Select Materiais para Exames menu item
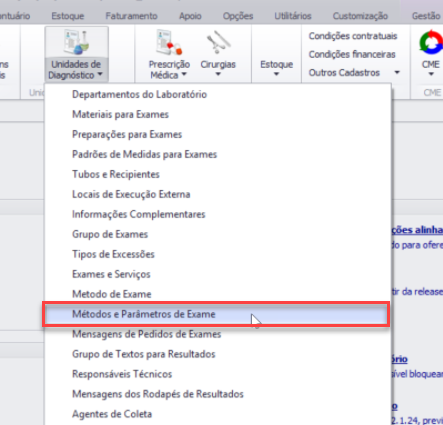 point(218,115)
